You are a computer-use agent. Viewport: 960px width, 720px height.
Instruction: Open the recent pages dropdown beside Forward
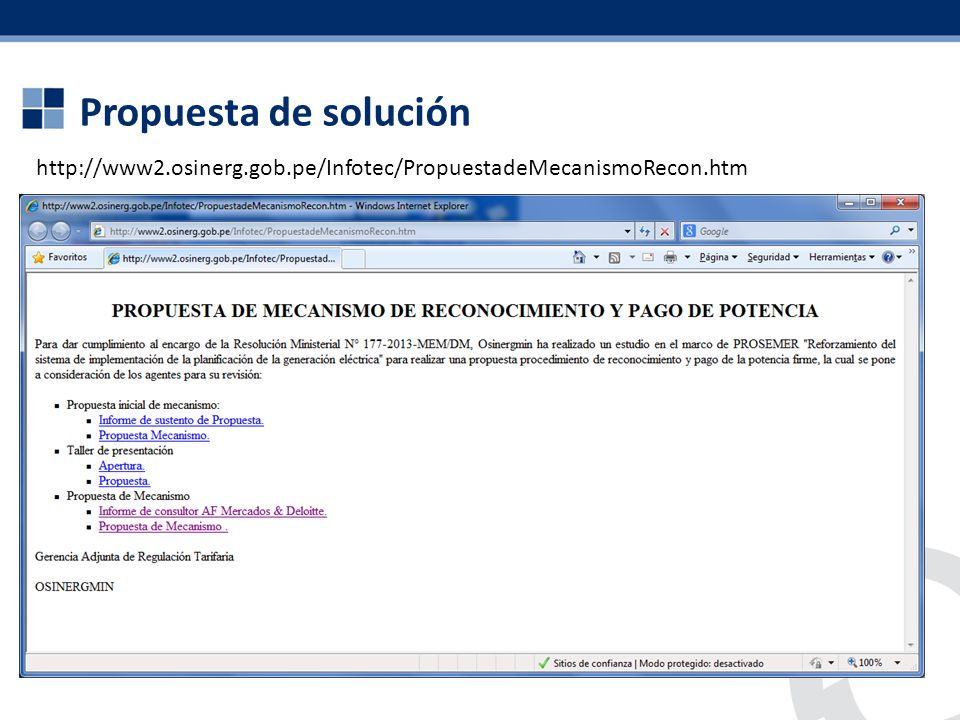click(78, 231)
